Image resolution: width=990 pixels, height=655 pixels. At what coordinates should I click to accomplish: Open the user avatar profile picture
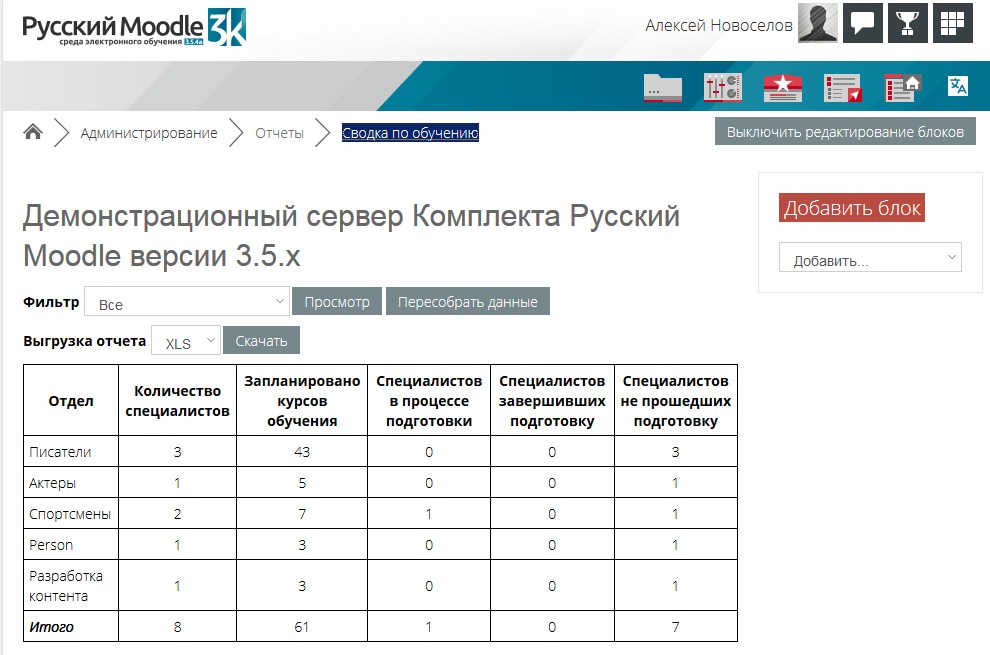click(818, 23)
